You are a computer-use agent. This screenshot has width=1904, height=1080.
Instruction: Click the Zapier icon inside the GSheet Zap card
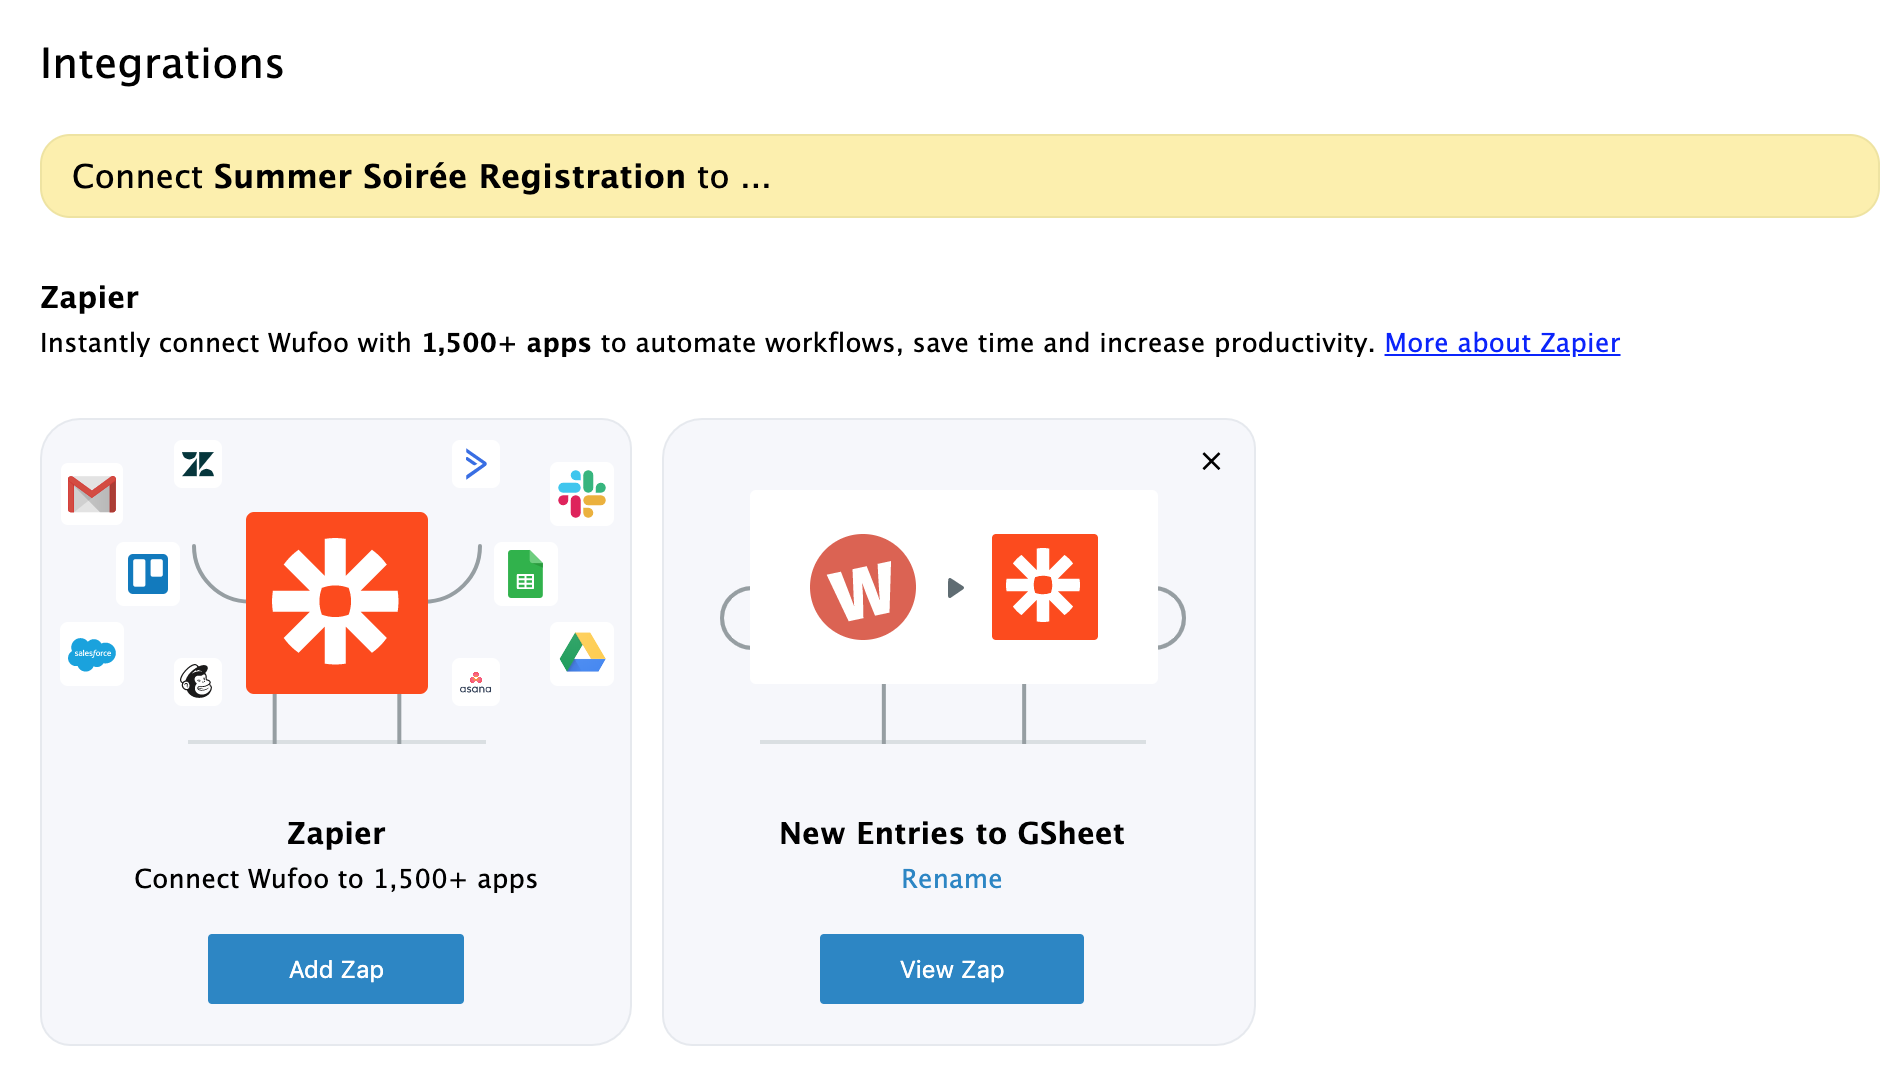pos(1044,587)
